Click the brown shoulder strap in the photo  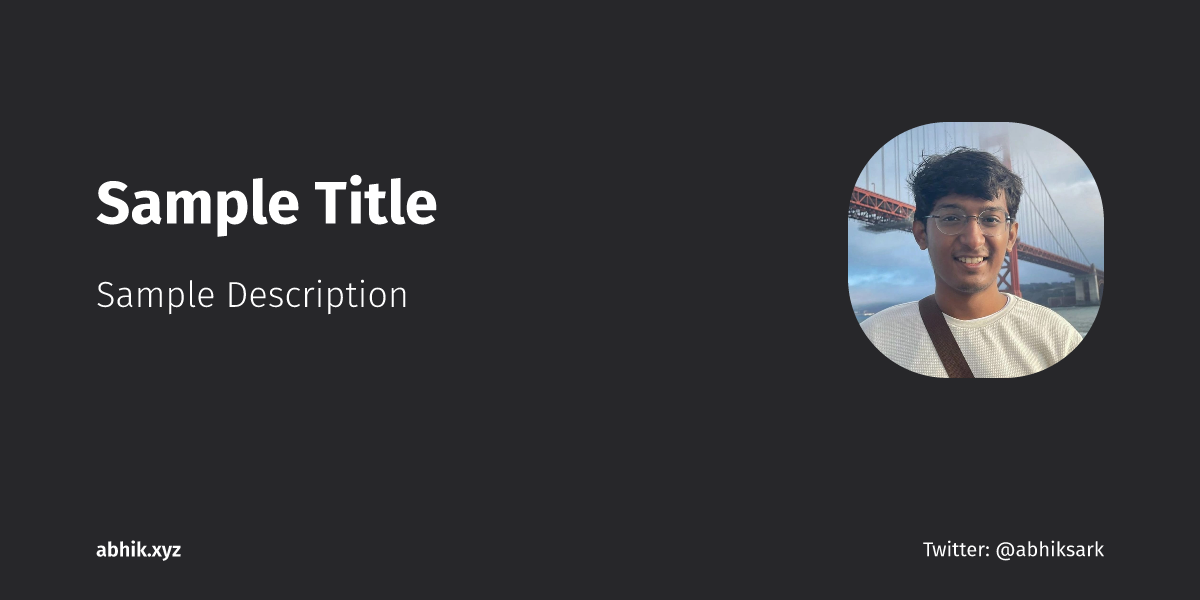(x=944, y=337)
